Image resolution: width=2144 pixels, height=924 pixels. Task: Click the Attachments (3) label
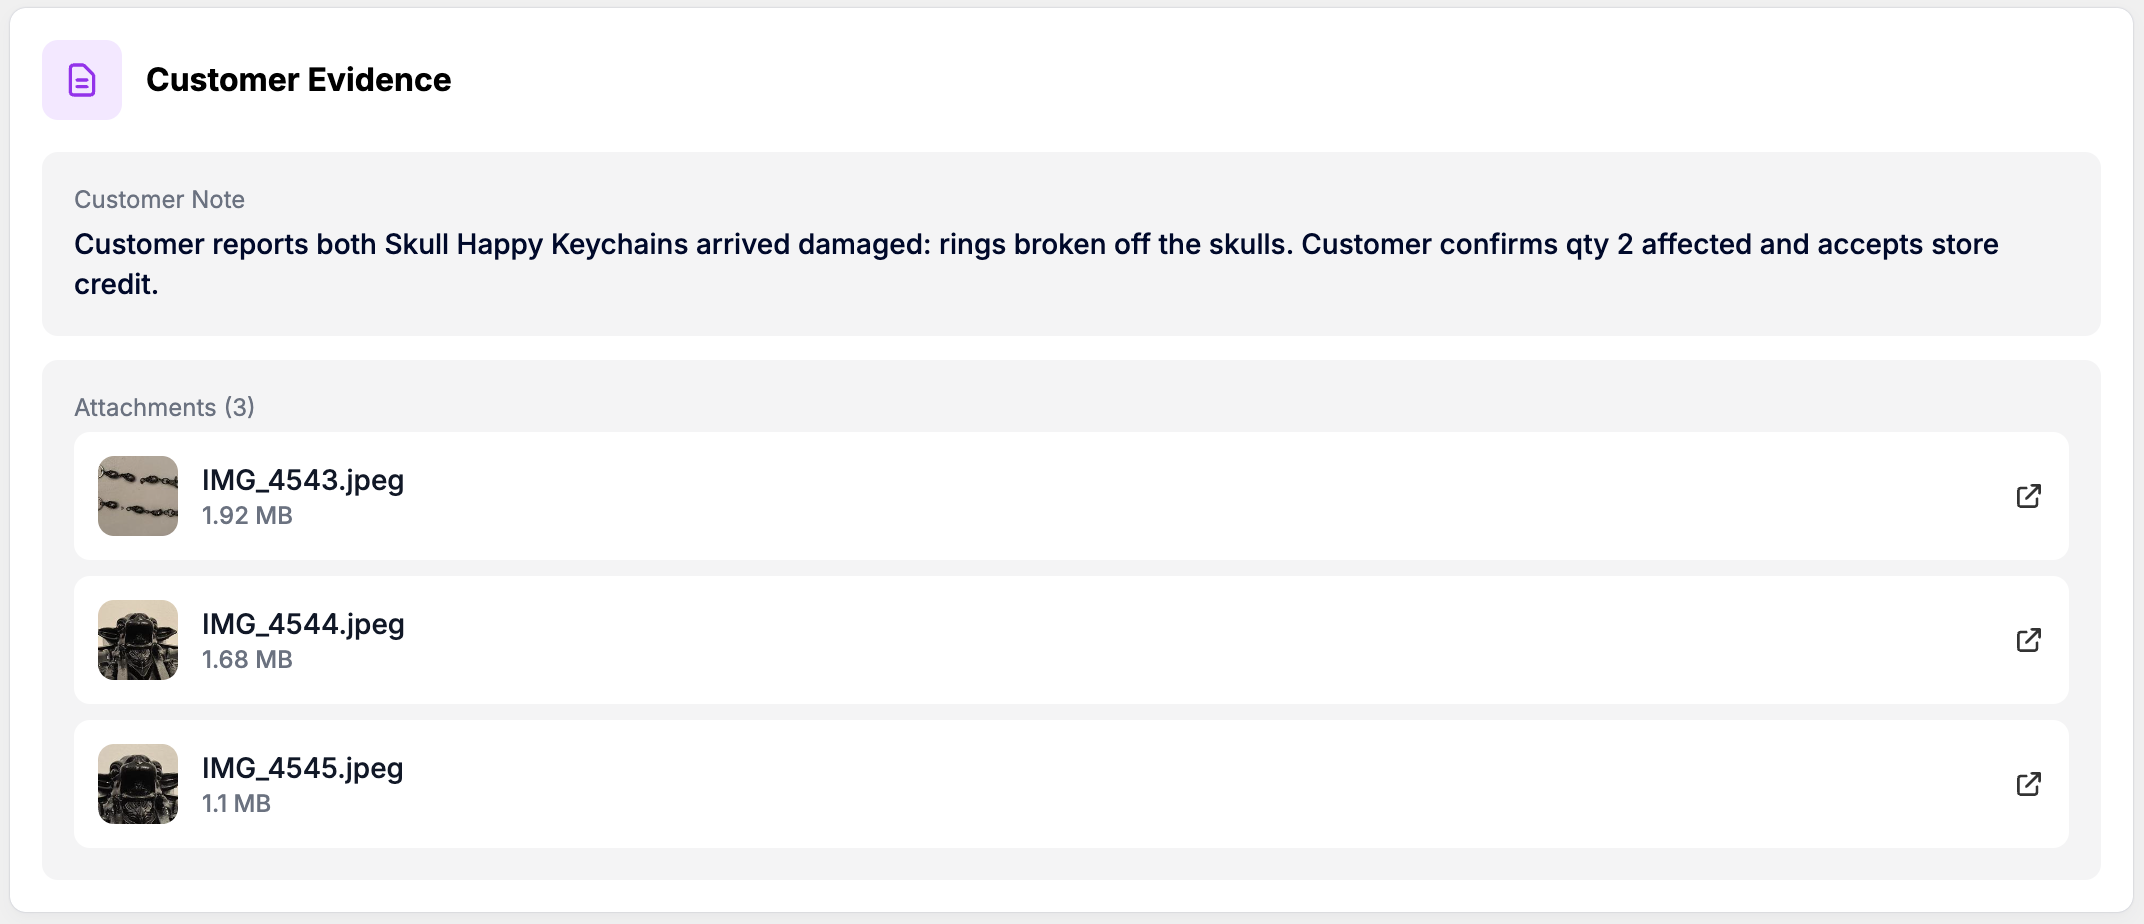coord(165,407)
